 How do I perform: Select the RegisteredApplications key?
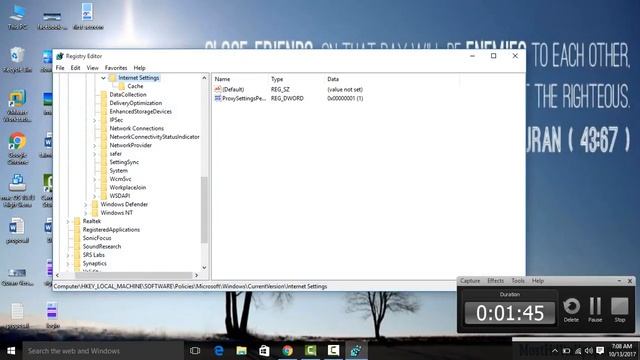tap(111, 230)
